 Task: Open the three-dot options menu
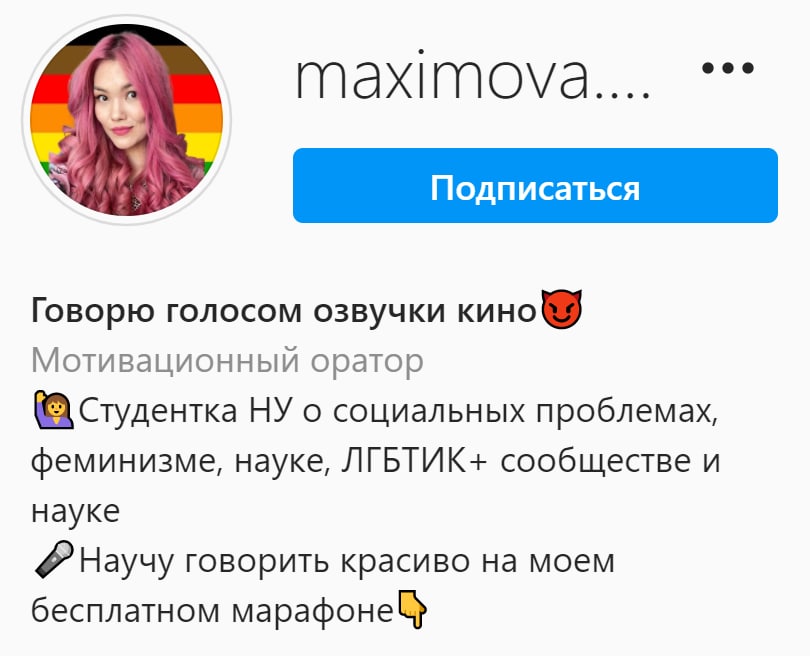[728, 68]
